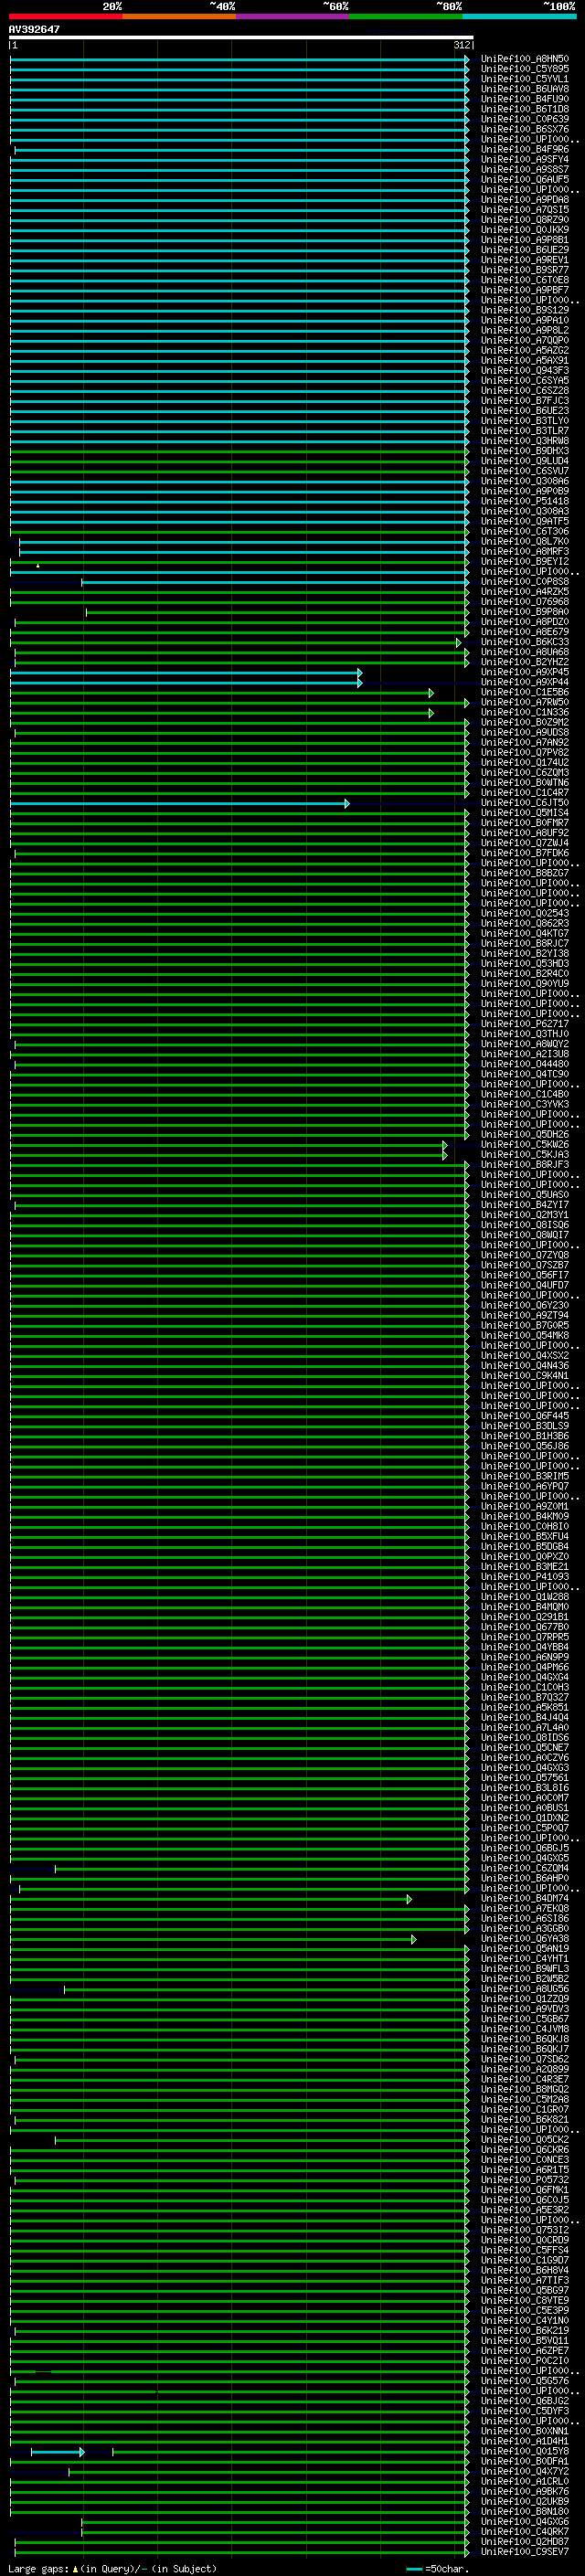Screen dimensions: 585x2576
Task: Select the UniRef100_A8MRF3 label
Action: click(x=524, y=552)
